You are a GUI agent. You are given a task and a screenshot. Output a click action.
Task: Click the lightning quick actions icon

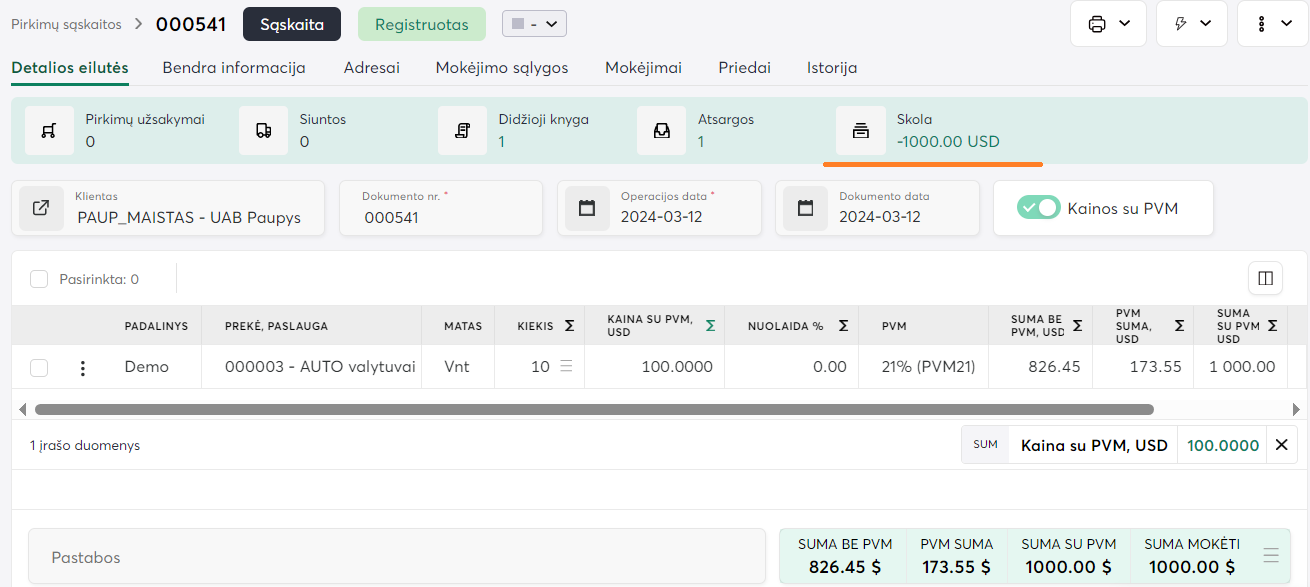click(1180, 24)
